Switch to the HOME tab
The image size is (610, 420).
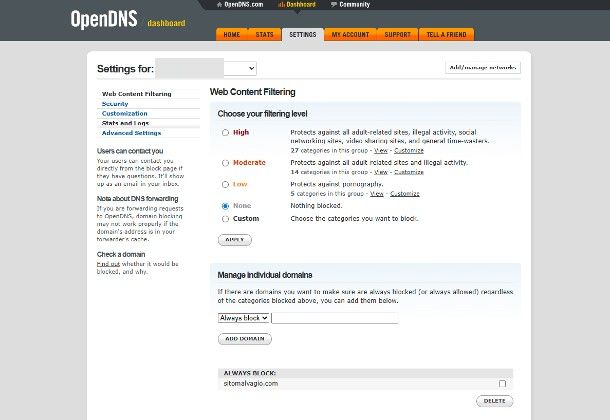pyautogui.click(x=232, y=35)
